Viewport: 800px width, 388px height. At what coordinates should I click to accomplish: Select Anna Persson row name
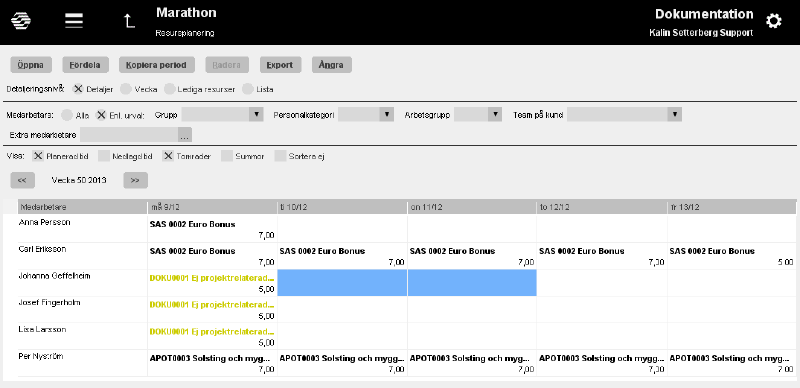[44, 223]
